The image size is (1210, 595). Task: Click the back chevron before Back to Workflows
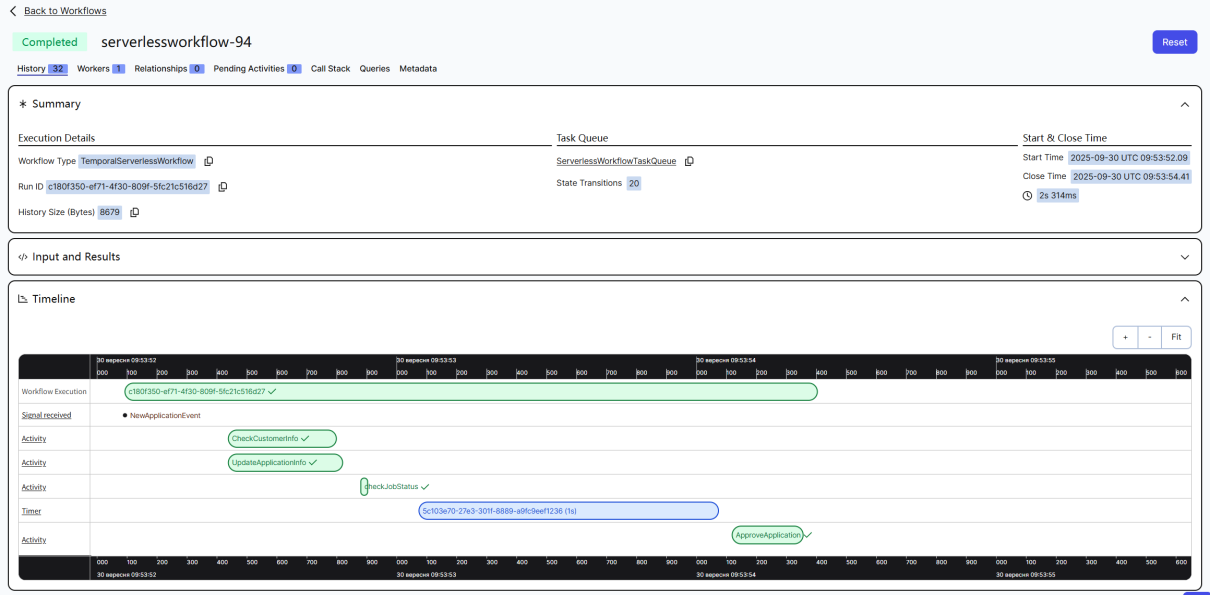pos(13,11)
